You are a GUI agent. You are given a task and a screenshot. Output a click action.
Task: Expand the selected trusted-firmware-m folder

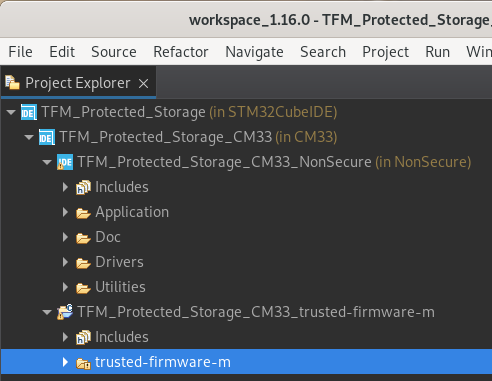tap(65, 362)
